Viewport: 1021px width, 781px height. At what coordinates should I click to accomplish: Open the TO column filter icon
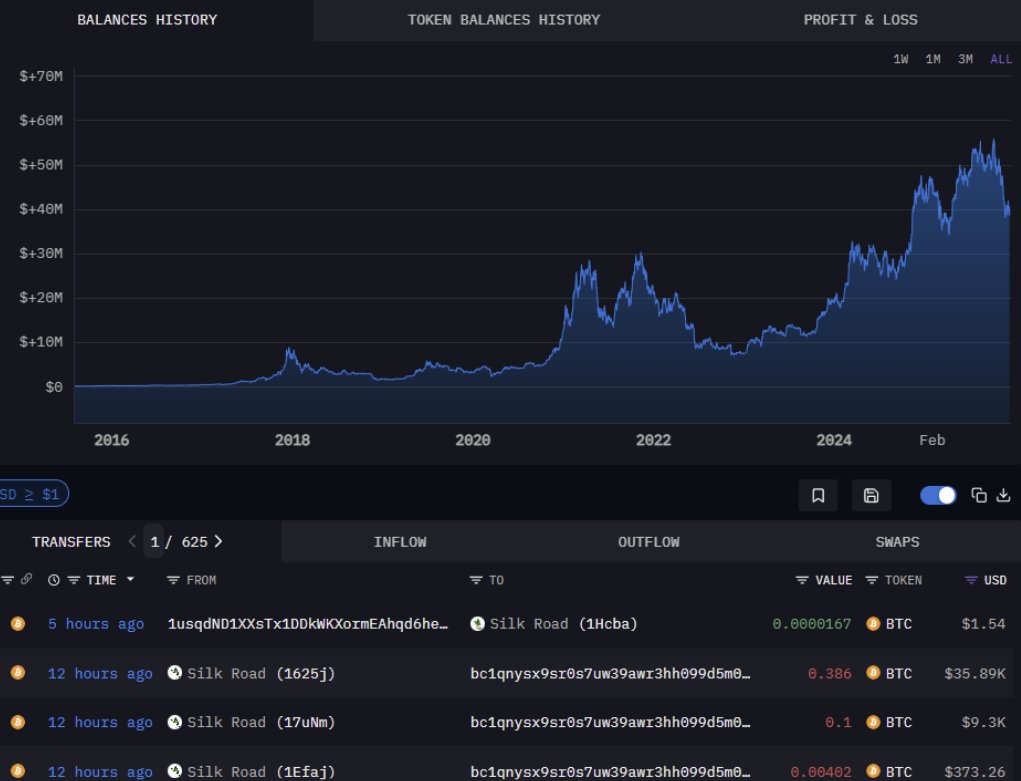click(x=476, y=580)
